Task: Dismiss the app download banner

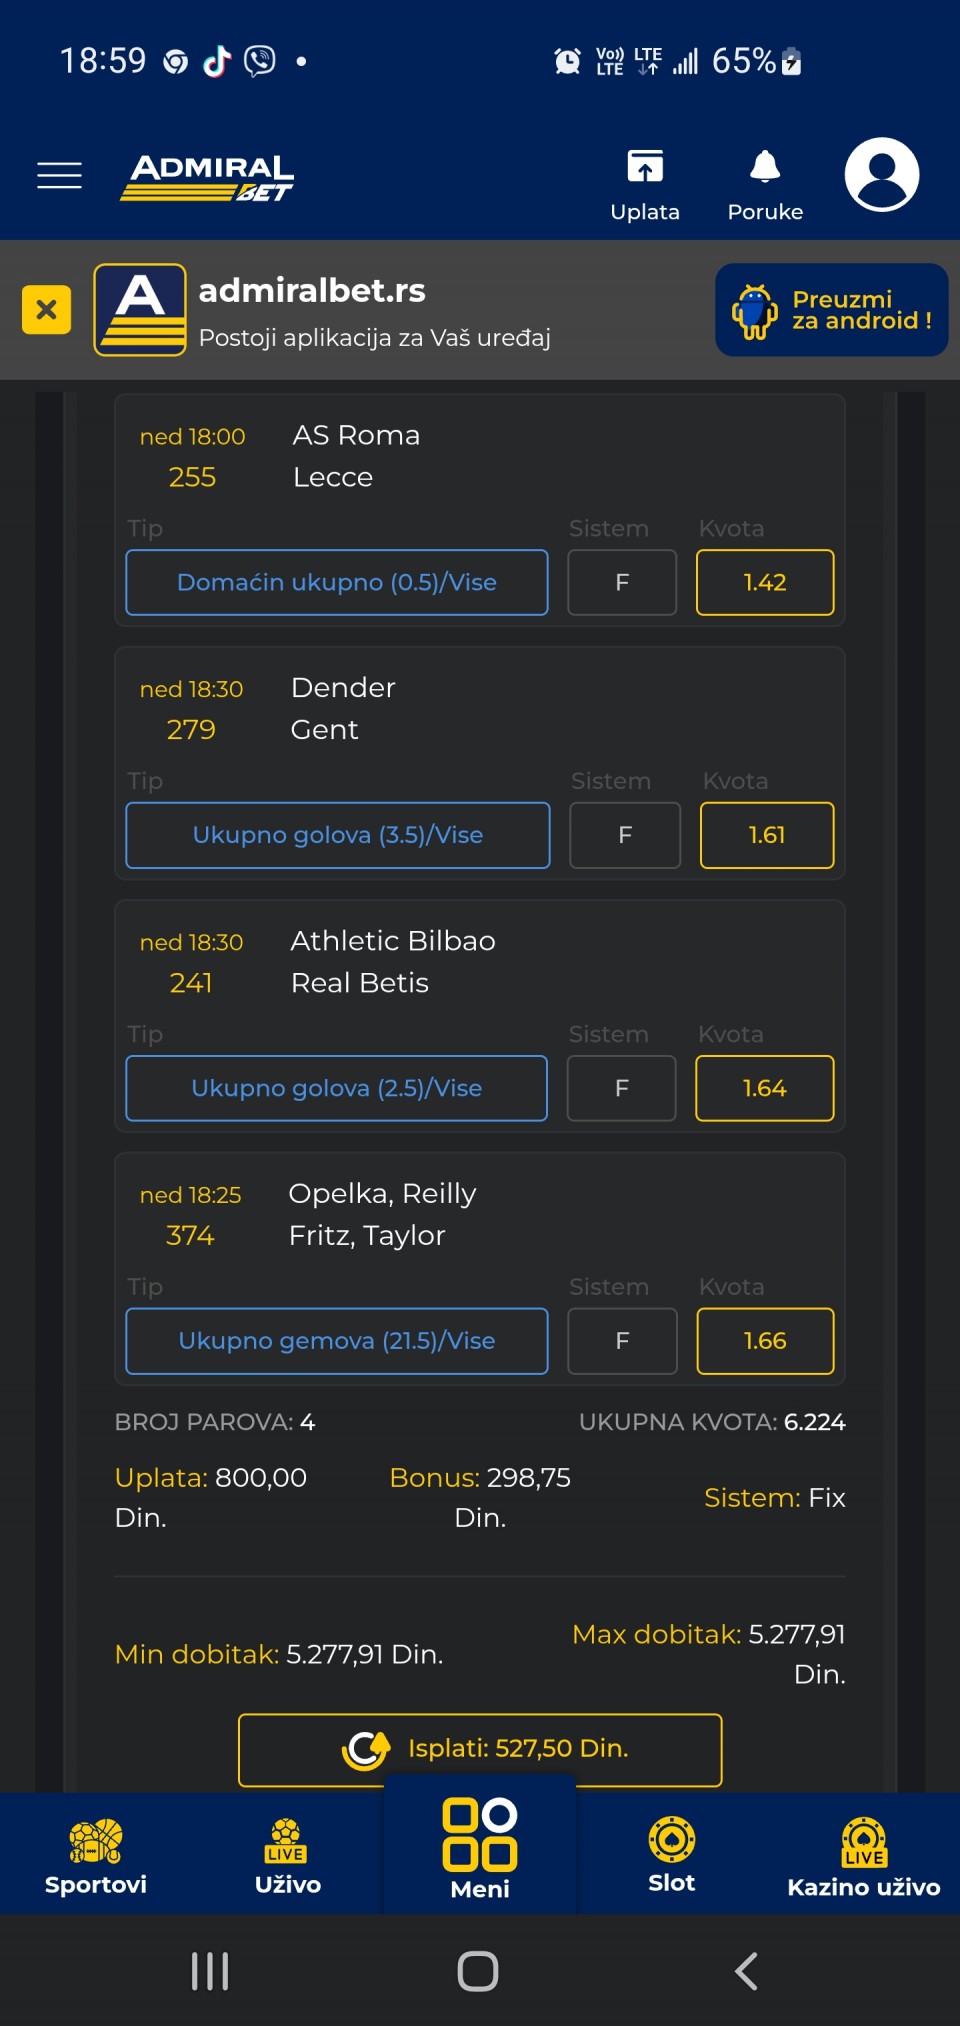Action: click(46, 309)
